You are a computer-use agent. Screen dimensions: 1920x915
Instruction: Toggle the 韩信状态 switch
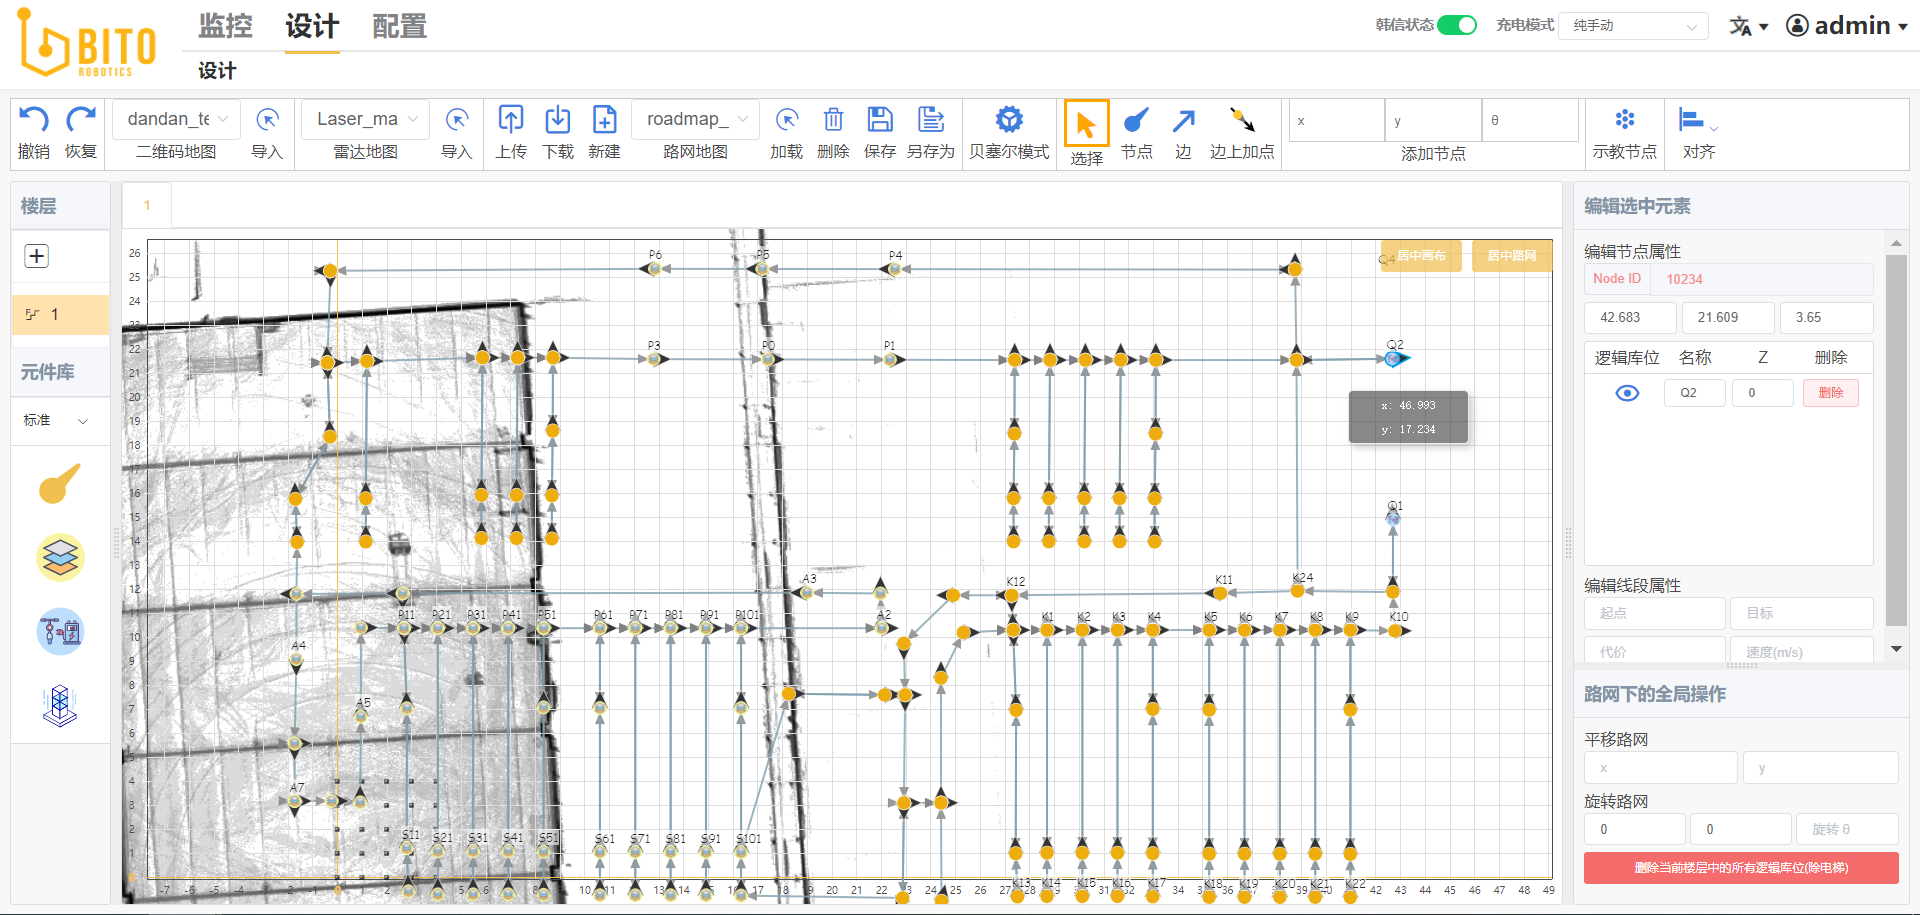1457,25
